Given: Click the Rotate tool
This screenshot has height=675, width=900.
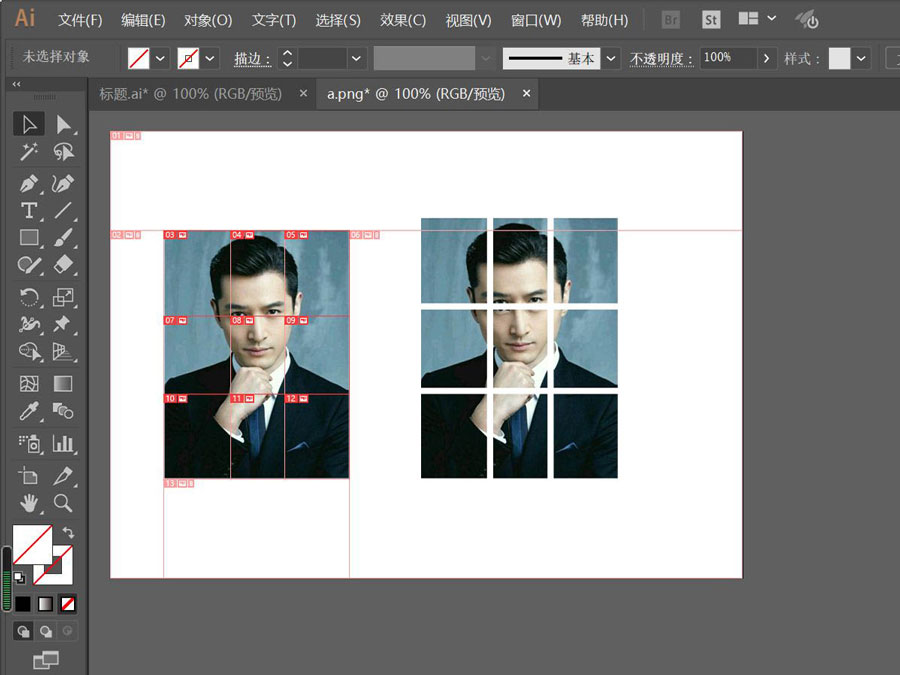Looking at the screenshot, I should tap(29, 297).
